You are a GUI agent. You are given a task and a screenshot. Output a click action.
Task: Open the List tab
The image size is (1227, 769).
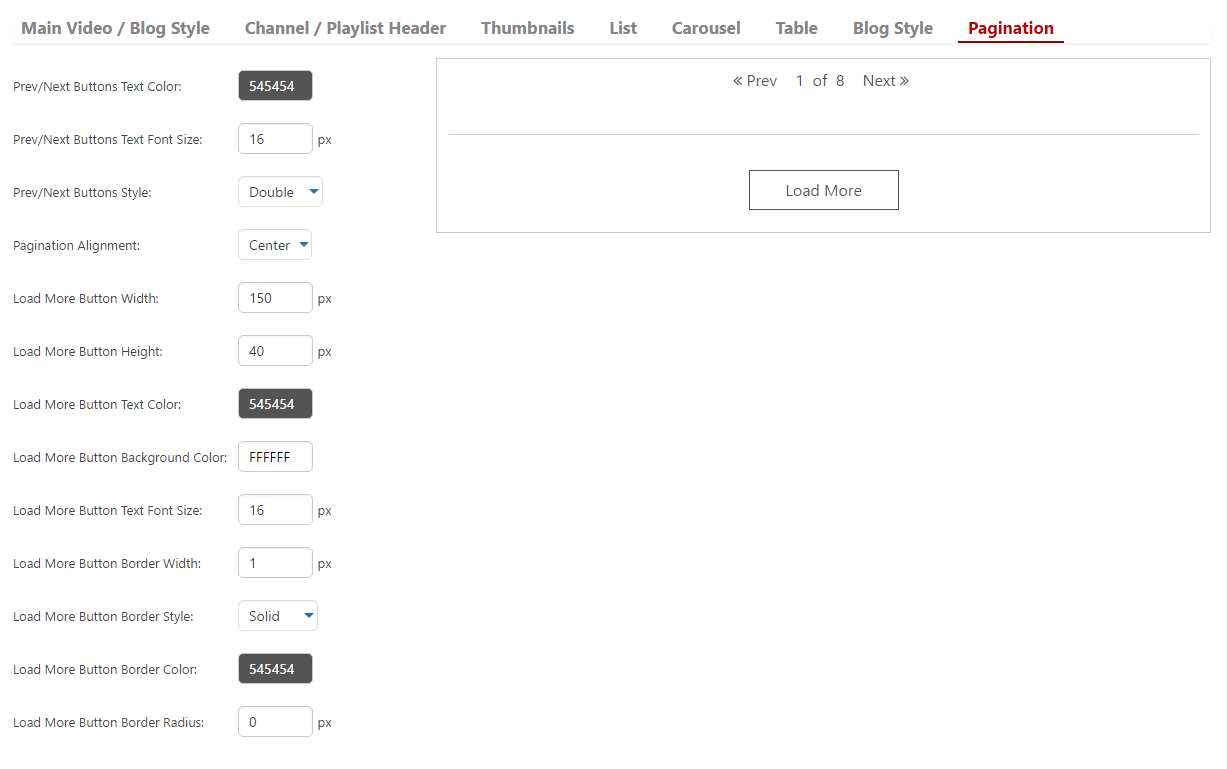pyautogui.click(x=623, y=28)
